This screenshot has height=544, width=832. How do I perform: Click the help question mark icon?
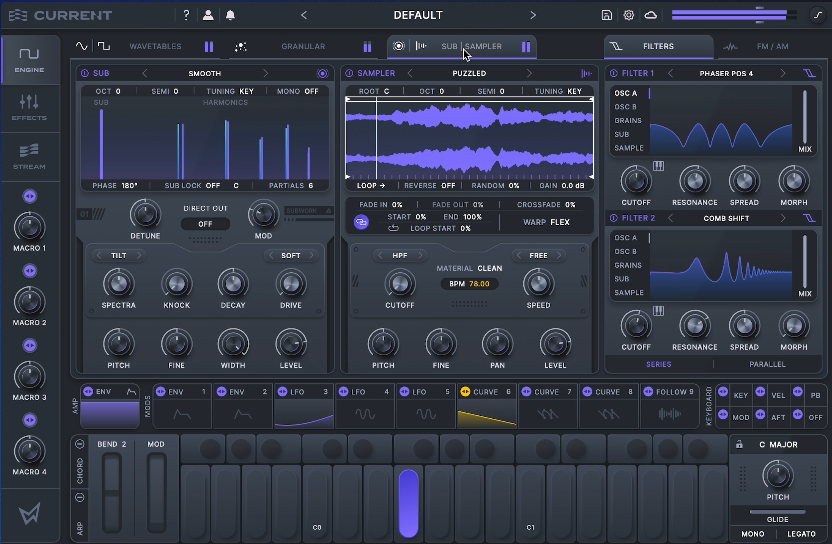(x=186, y=15)
